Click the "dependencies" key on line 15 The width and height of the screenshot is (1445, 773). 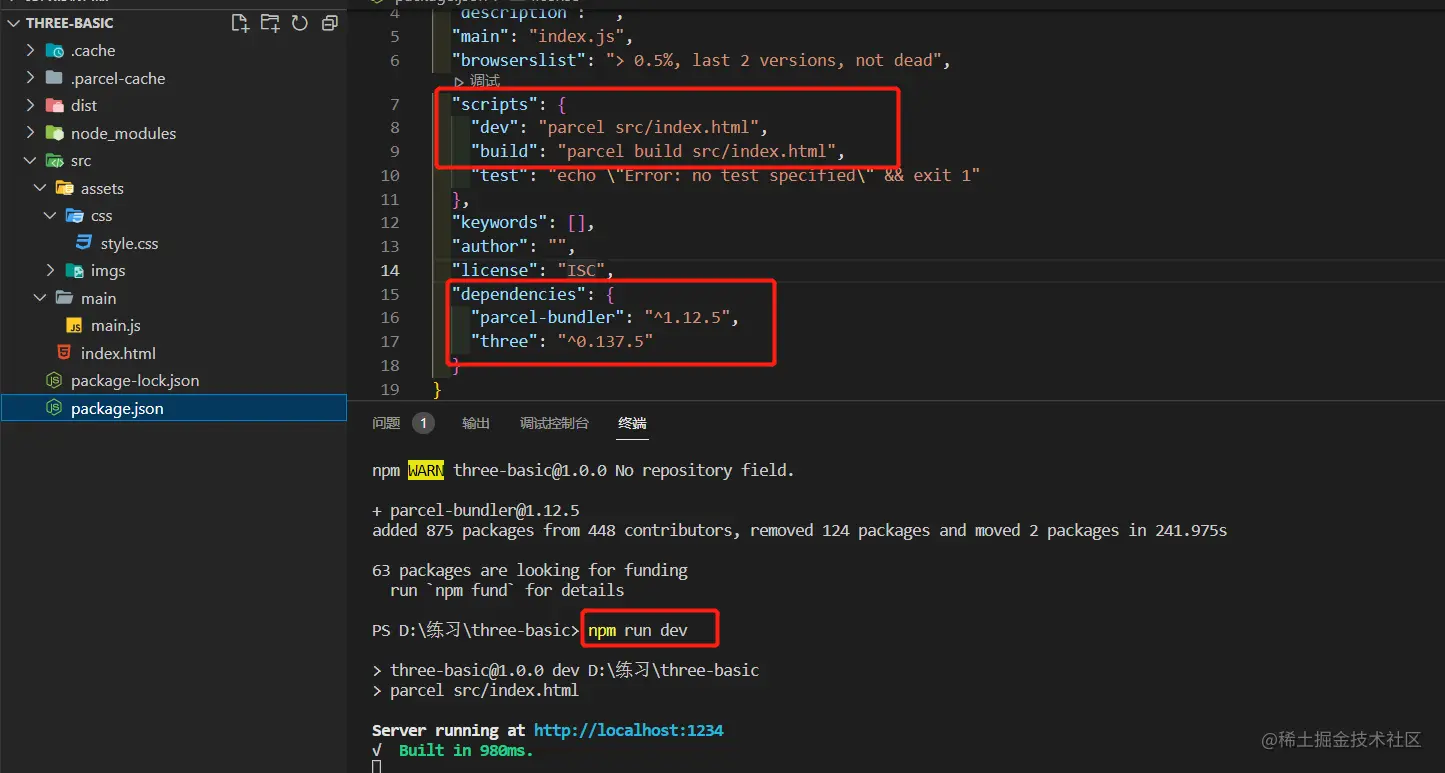(518, 294)
